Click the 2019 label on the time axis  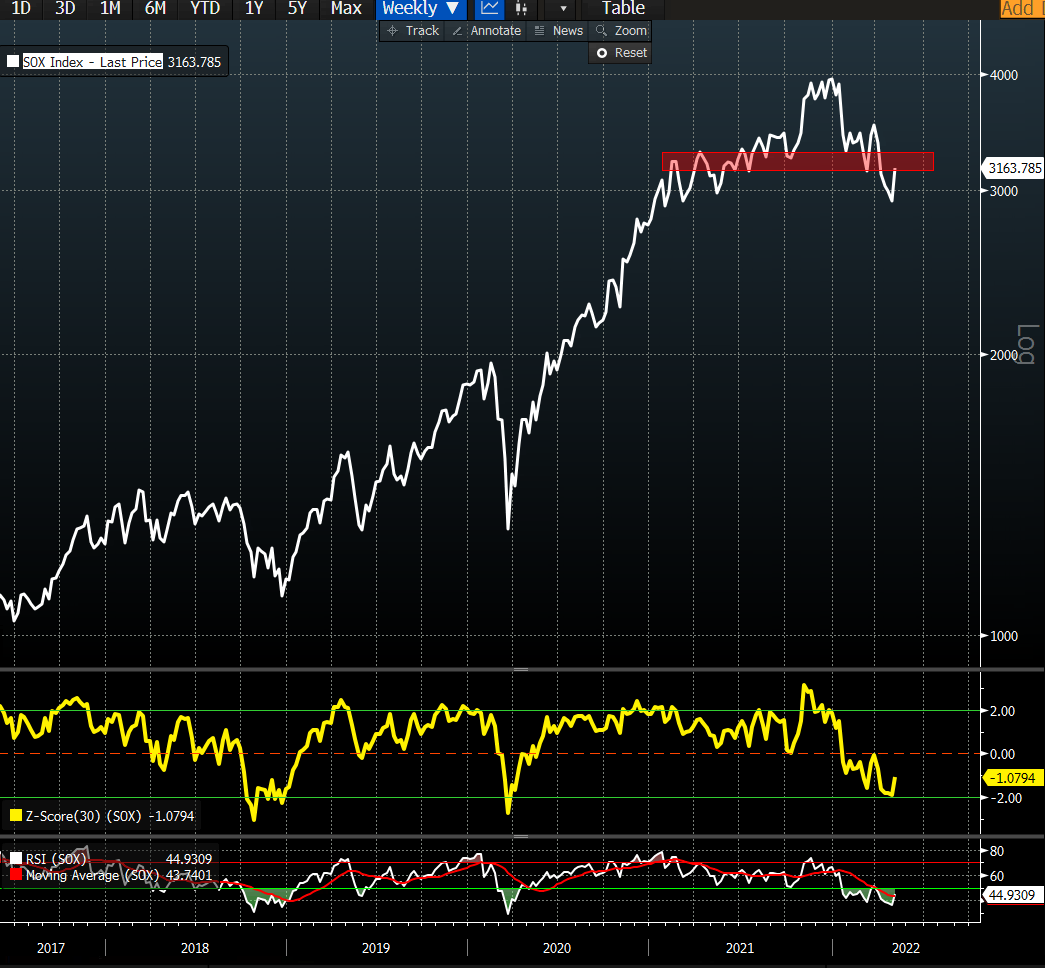click(376, 948)
